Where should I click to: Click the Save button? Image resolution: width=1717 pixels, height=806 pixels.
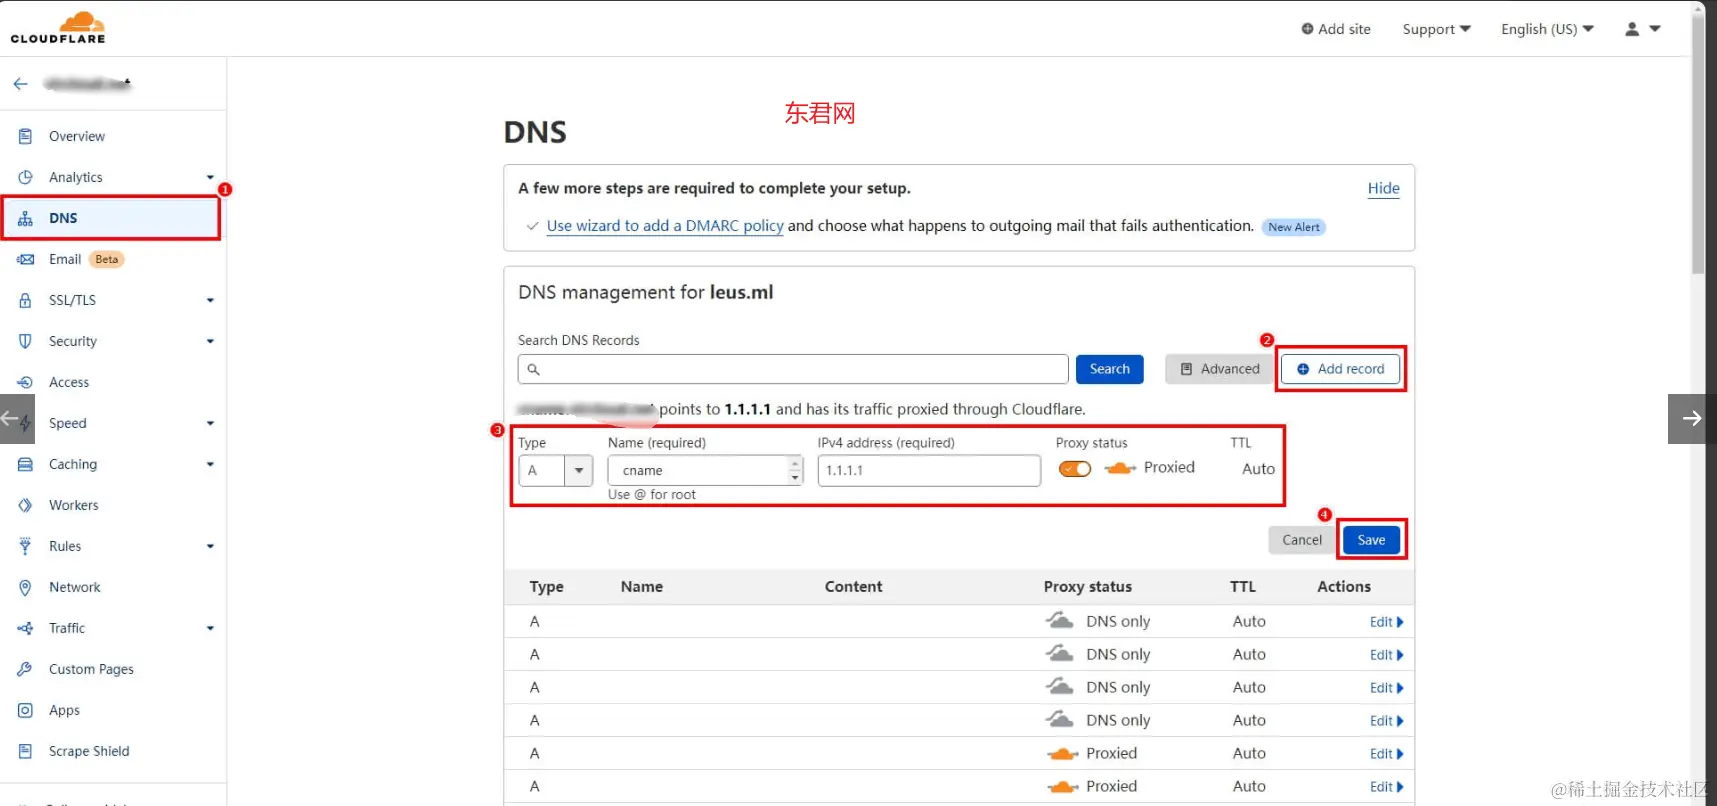pyautogui.click(x=1371, y=540)
